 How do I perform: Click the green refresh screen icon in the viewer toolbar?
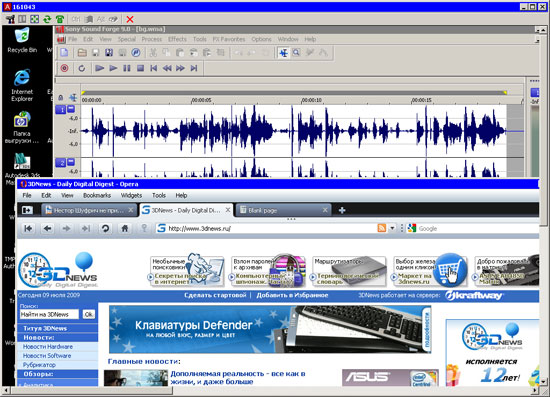pos(47,19)
